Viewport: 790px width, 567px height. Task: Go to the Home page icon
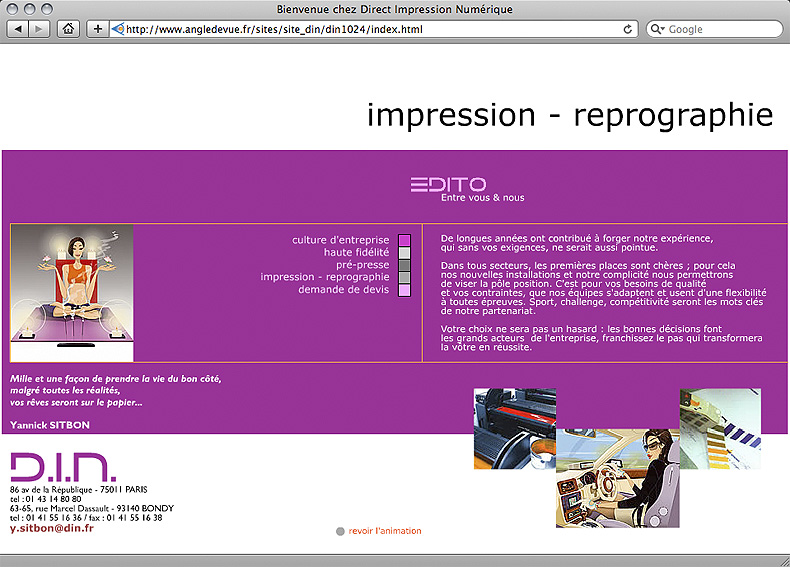(x=68, y=29)
